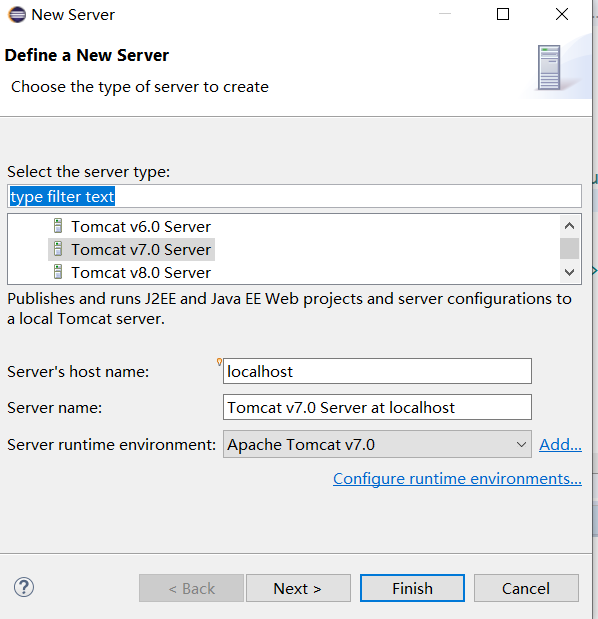Click the server list scrollbar thumb

point(569,249)
